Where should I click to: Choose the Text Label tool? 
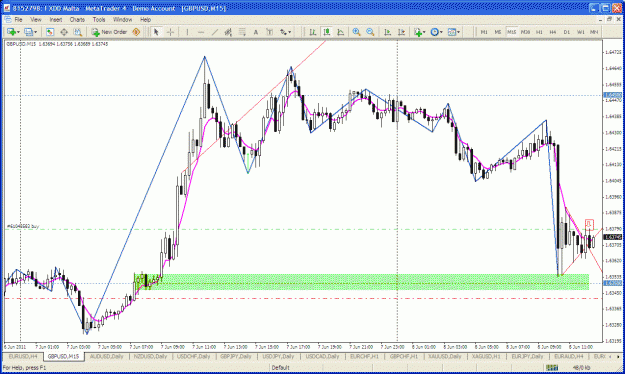point(269,32)
